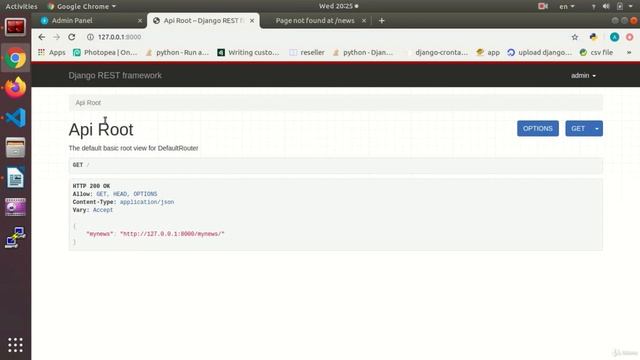Expand the admin user dropdown
The image size is (640, 360).
[583, 76]
